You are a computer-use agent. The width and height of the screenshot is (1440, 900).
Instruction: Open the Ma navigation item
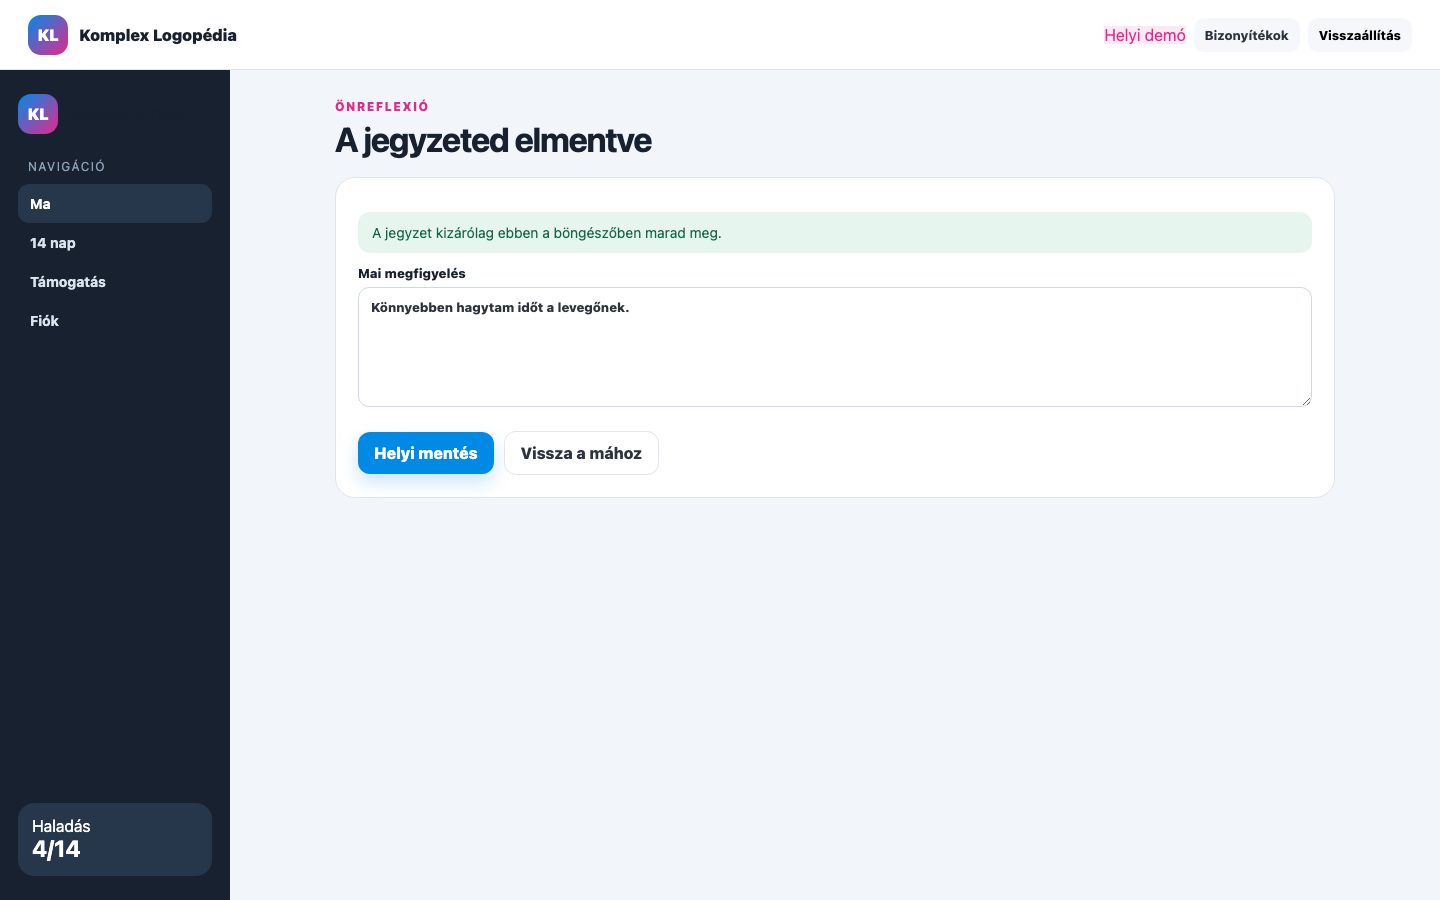[x=115, y=204]
